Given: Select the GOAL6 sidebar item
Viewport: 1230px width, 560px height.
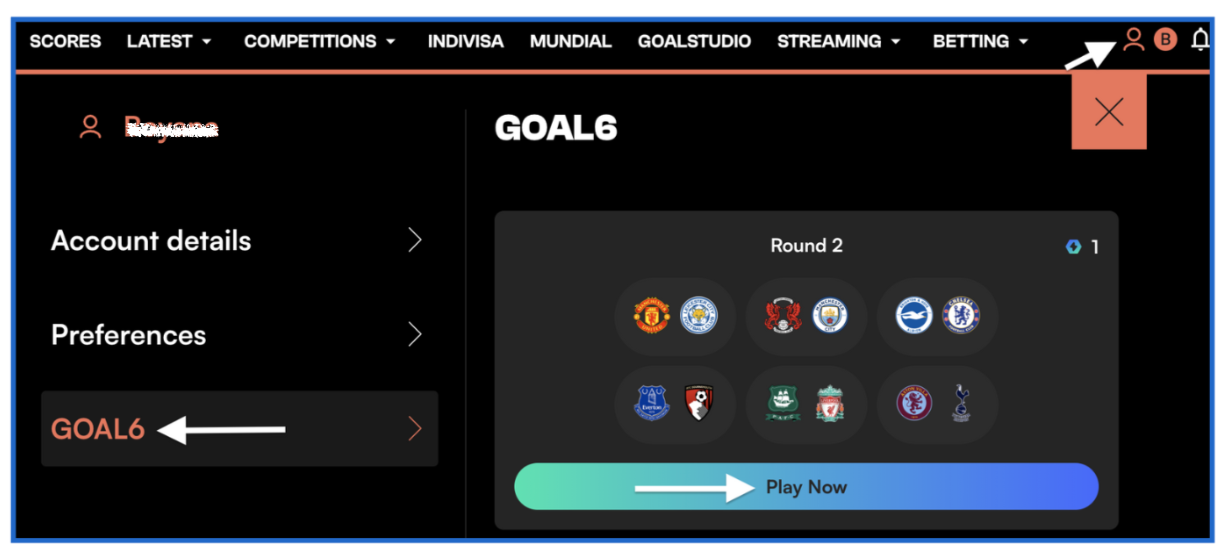Looking at the screenshot, I should pyautogui.click(x=239, y=429).
